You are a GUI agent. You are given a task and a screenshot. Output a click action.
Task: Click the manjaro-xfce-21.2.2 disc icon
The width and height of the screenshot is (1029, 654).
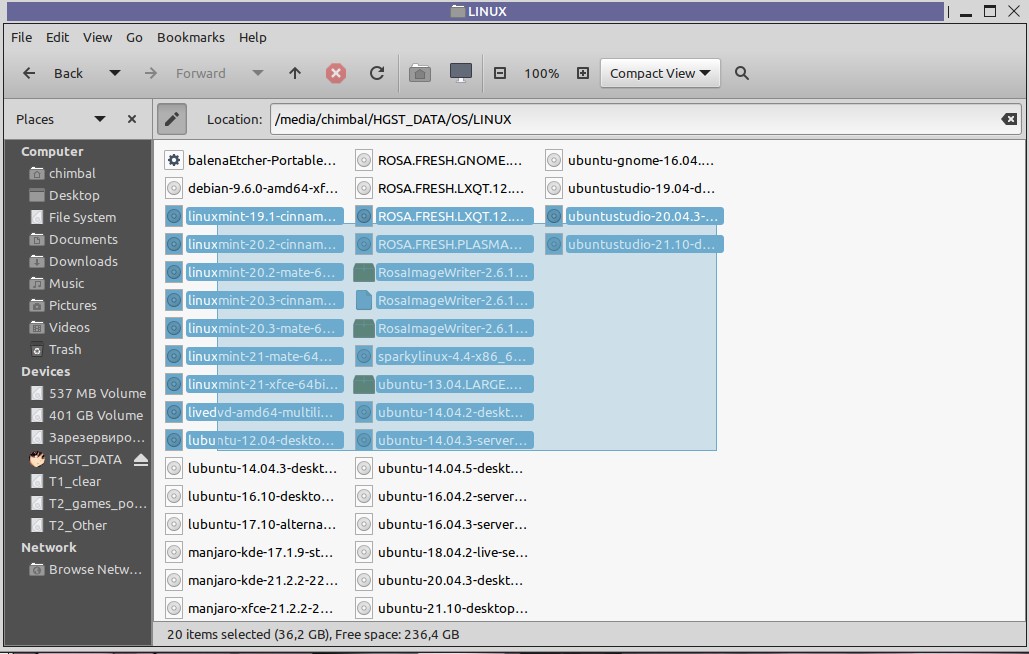tap(173, 609)
